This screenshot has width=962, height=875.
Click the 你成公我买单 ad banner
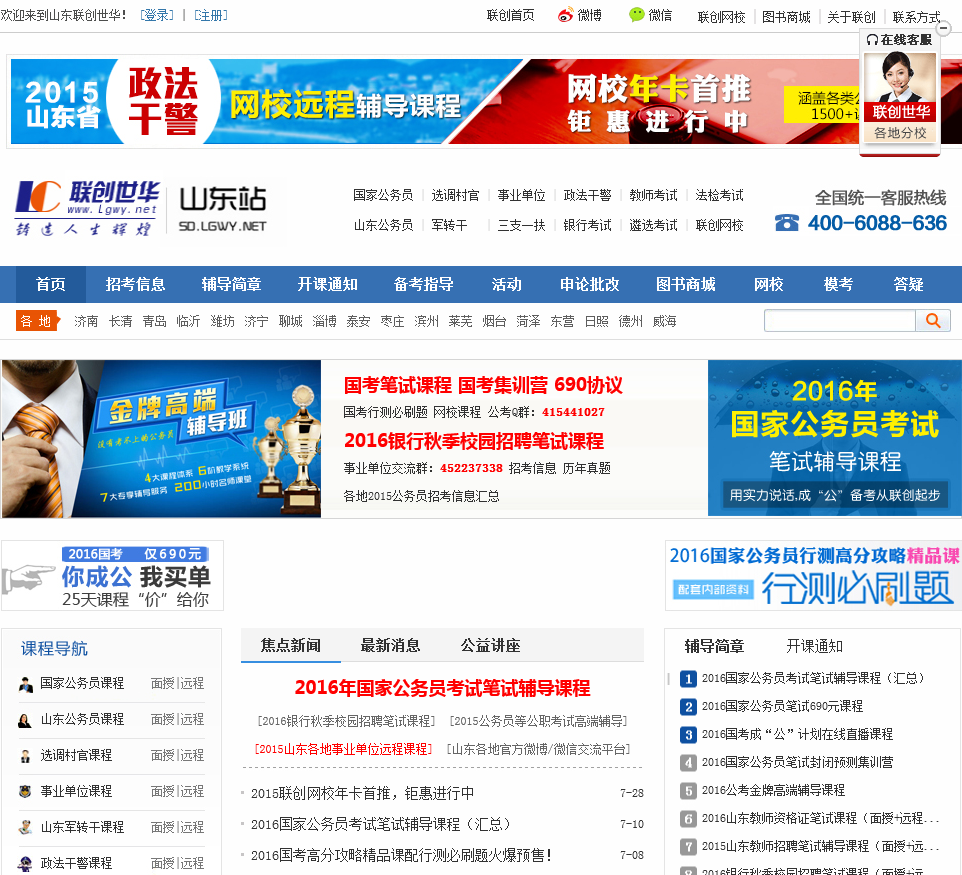click(x=112, y=576)
